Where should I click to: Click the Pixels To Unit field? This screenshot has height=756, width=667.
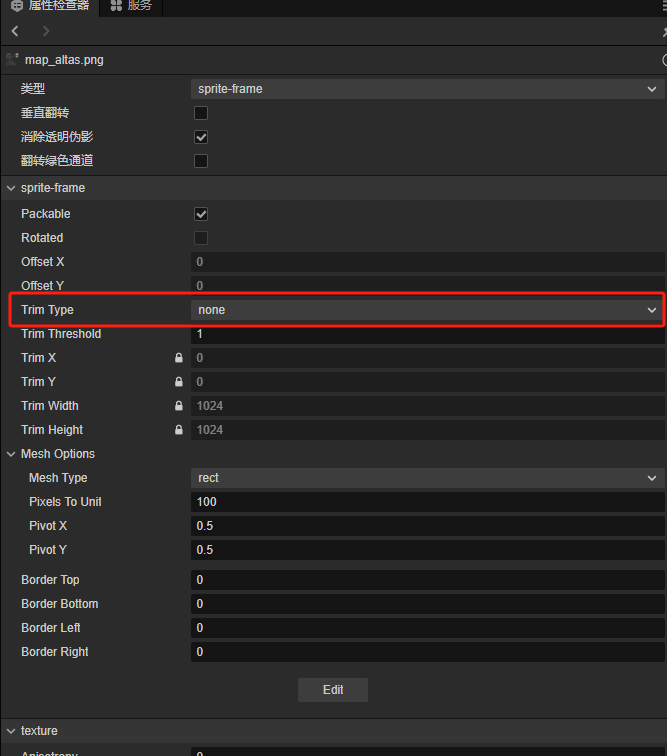point(428,502)
